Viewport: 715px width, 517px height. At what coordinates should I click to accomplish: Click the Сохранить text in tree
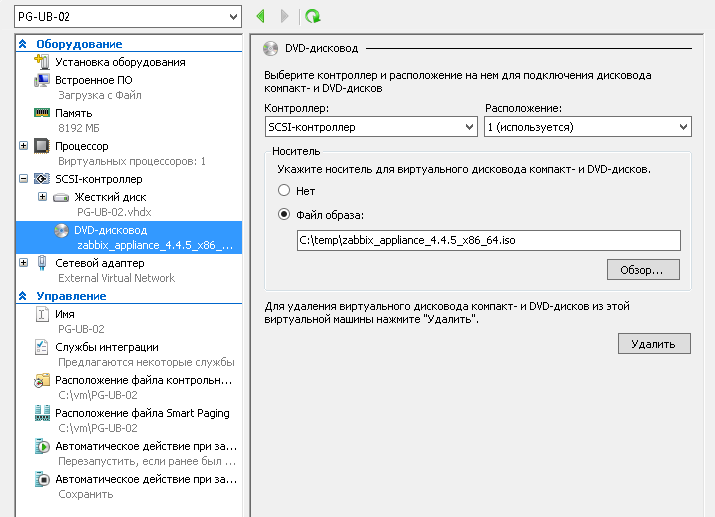tap(86, 494)
